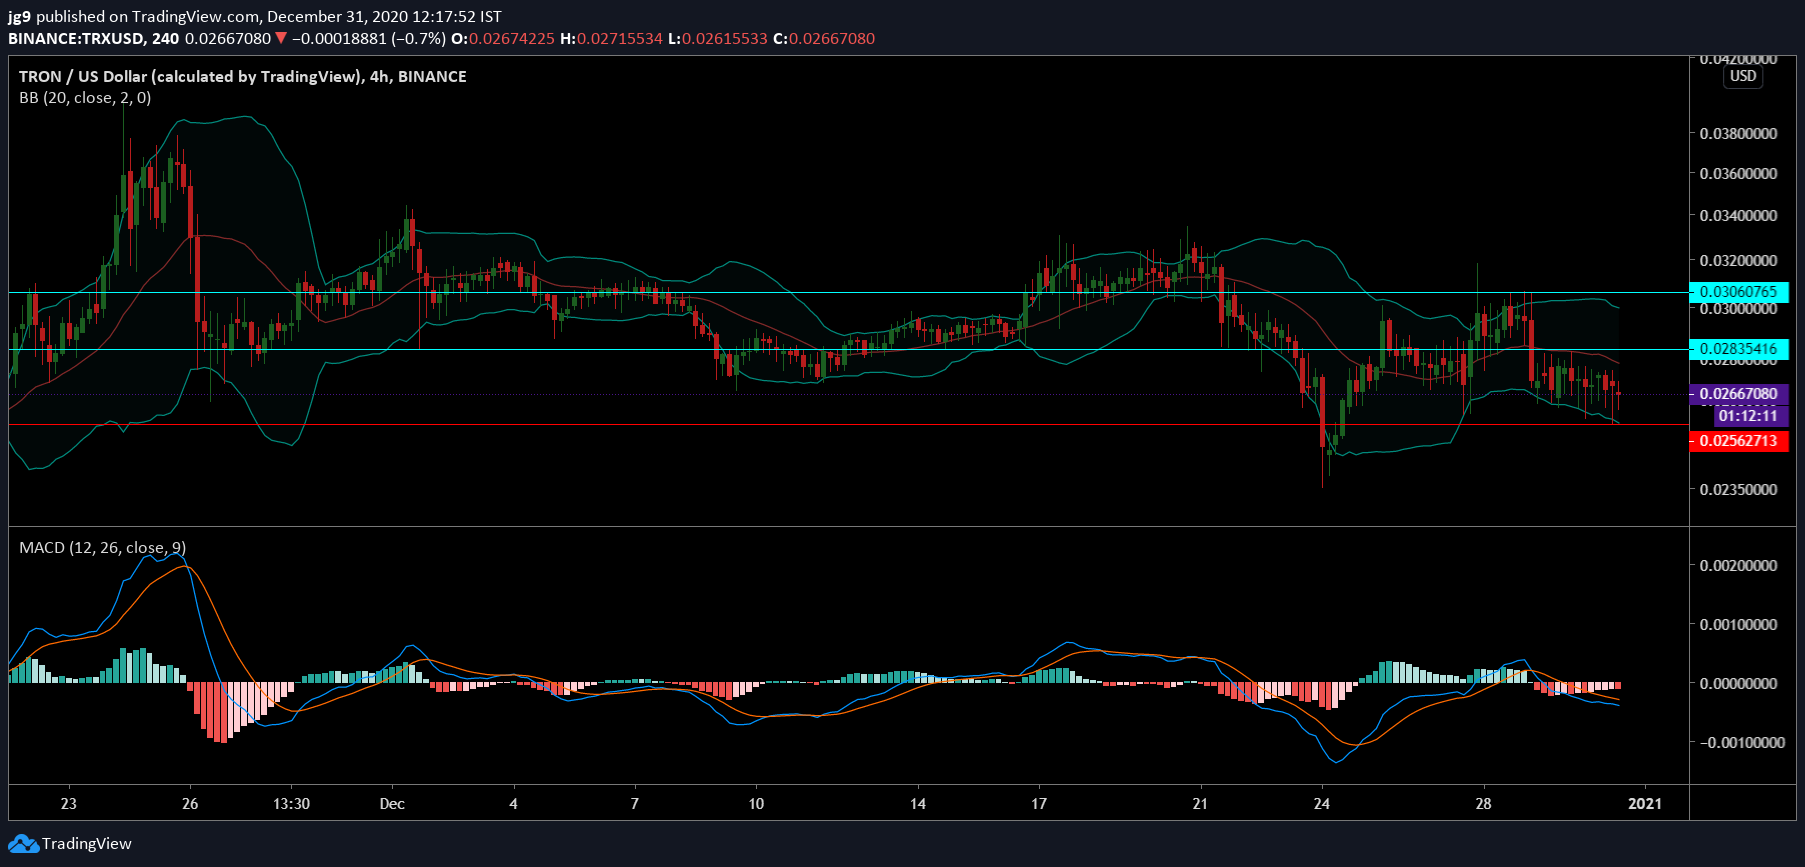Image resolution: width=1805 pixels, height=867 pixels.
Task: Click the 2021 year label on time axis
Action: click(x=1645, y=804)
